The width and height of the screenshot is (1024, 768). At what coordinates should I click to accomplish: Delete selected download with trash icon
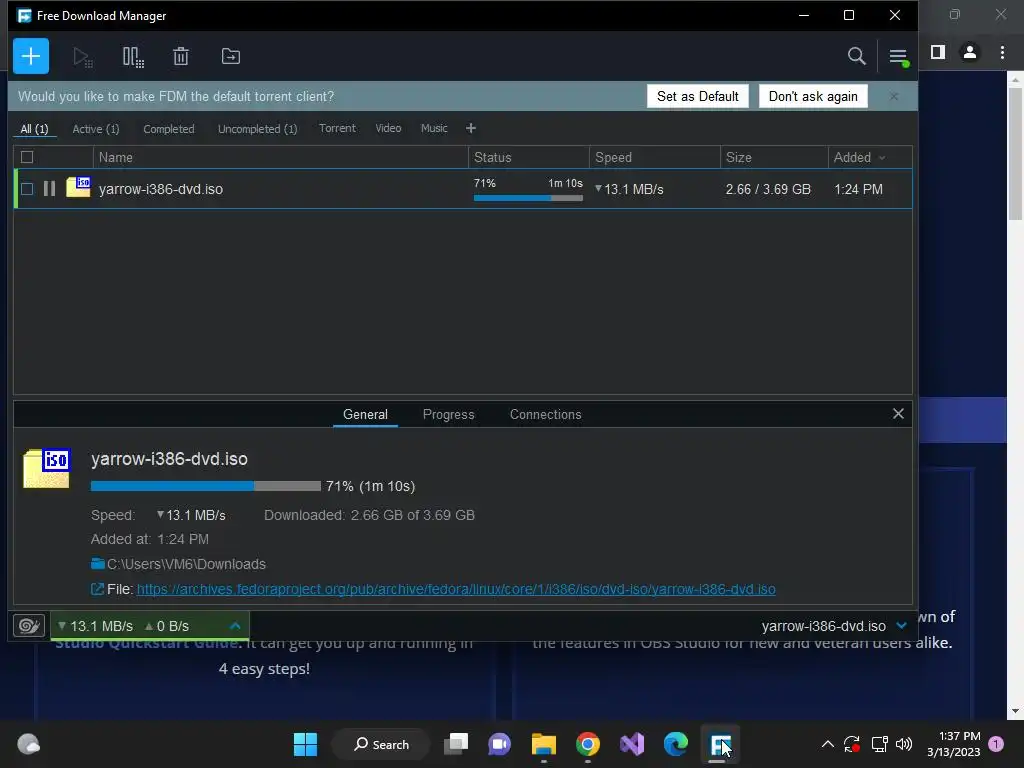(181, 56)
